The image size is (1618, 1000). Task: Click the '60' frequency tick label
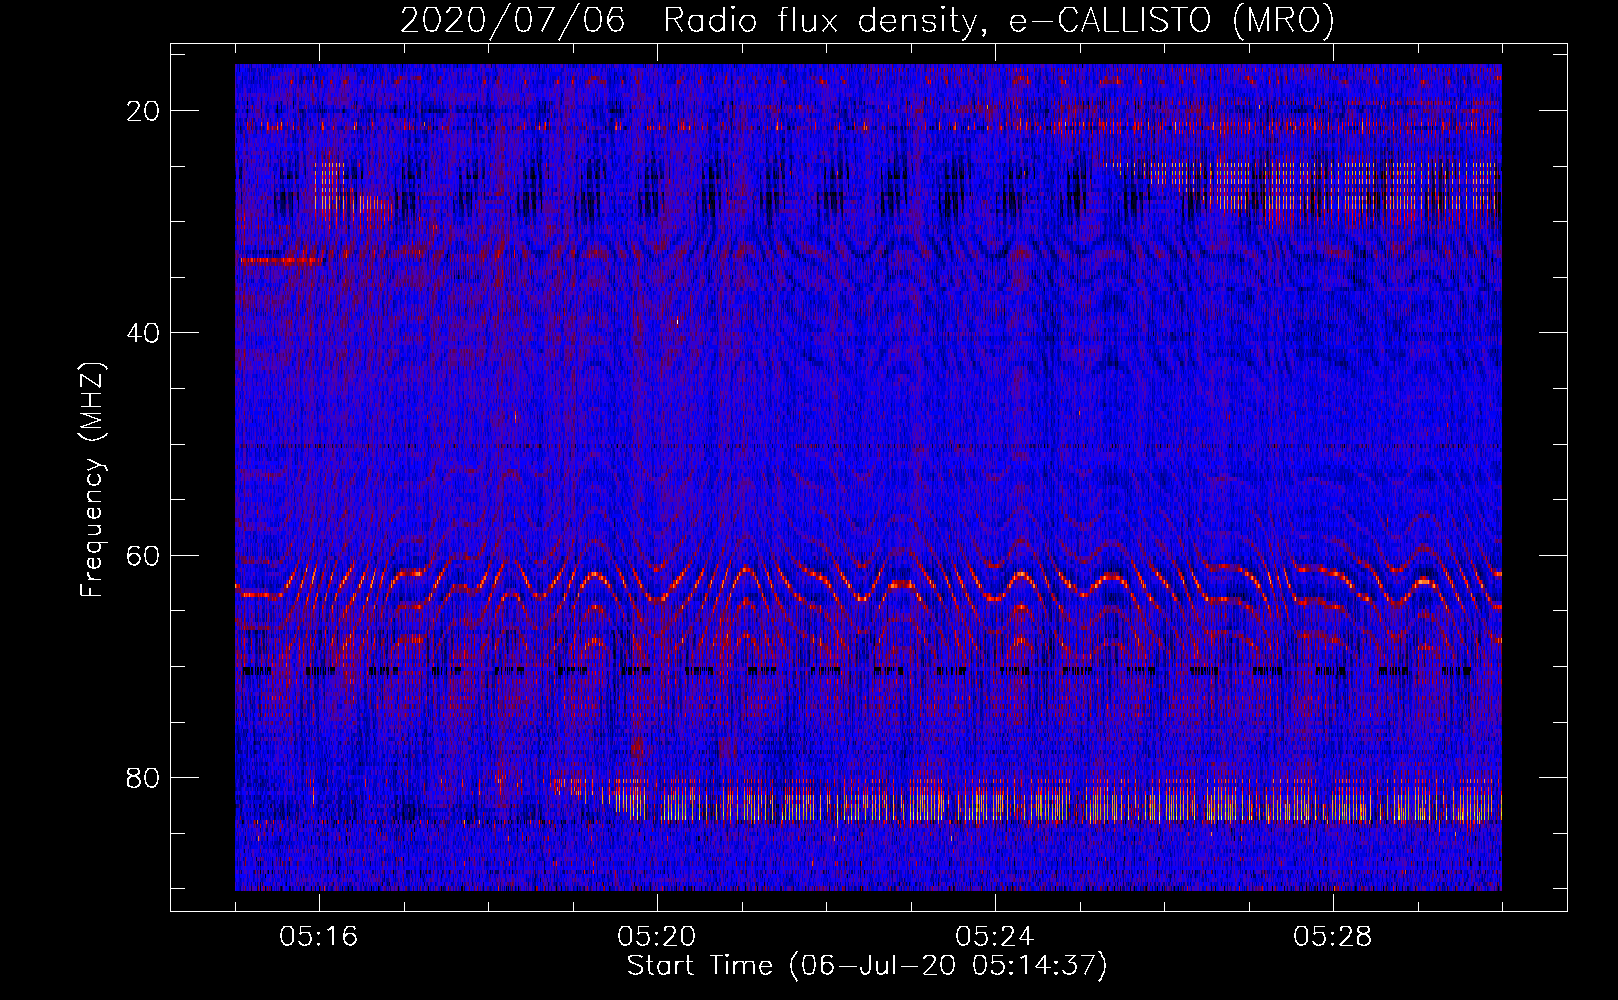pyautogui.click(x=144, y=555)
